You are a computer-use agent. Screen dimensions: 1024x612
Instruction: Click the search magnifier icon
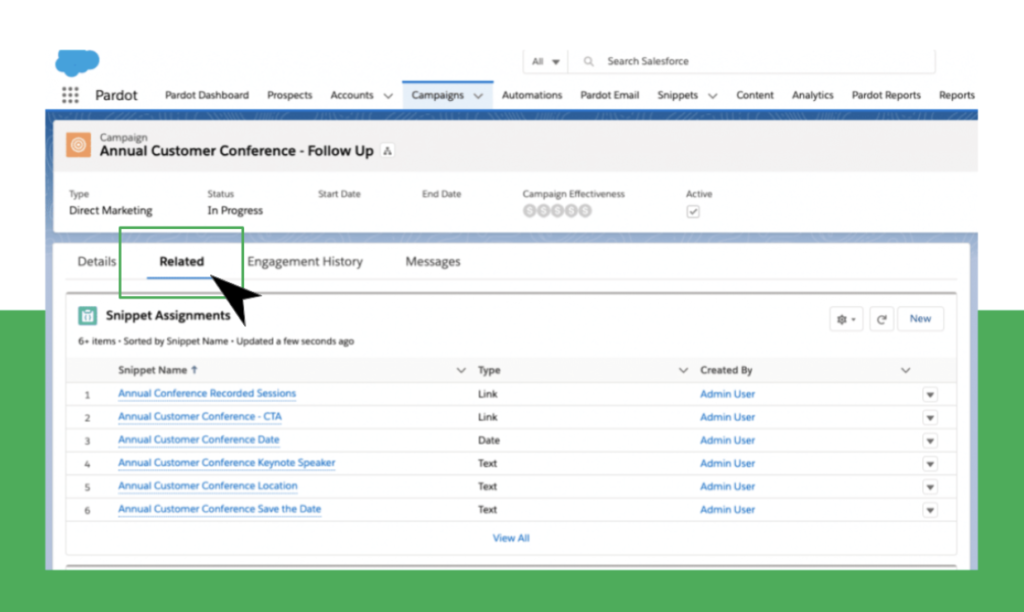588,61
